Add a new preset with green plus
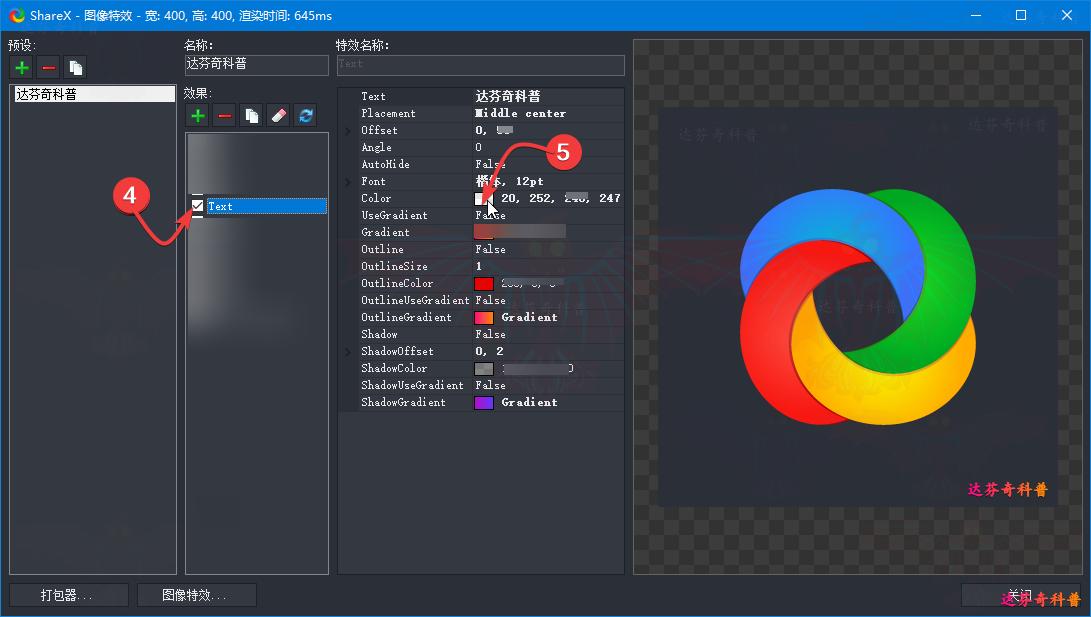This screenshot has width=1091, height=617. click(x=21, y=68)
